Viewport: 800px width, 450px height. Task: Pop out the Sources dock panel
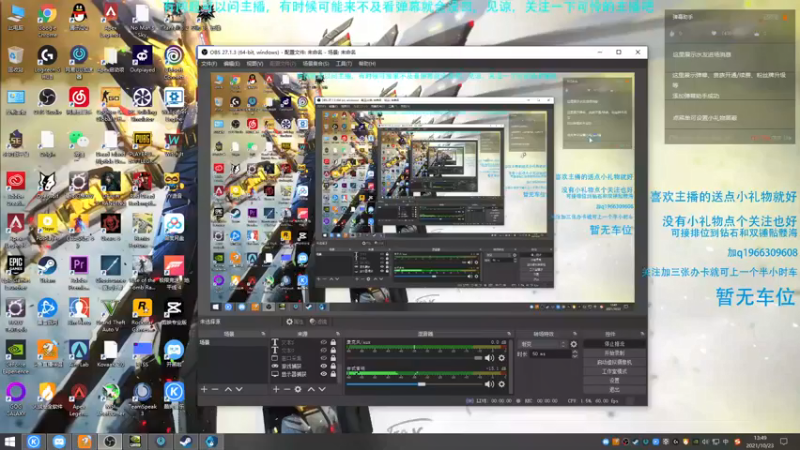pyautogui.click(x=337, y=334)
